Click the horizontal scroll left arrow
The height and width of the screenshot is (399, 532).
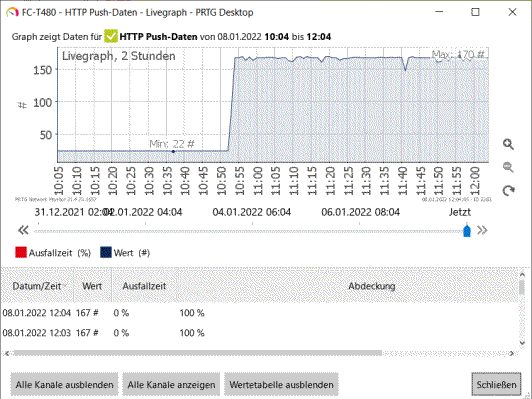7,353
